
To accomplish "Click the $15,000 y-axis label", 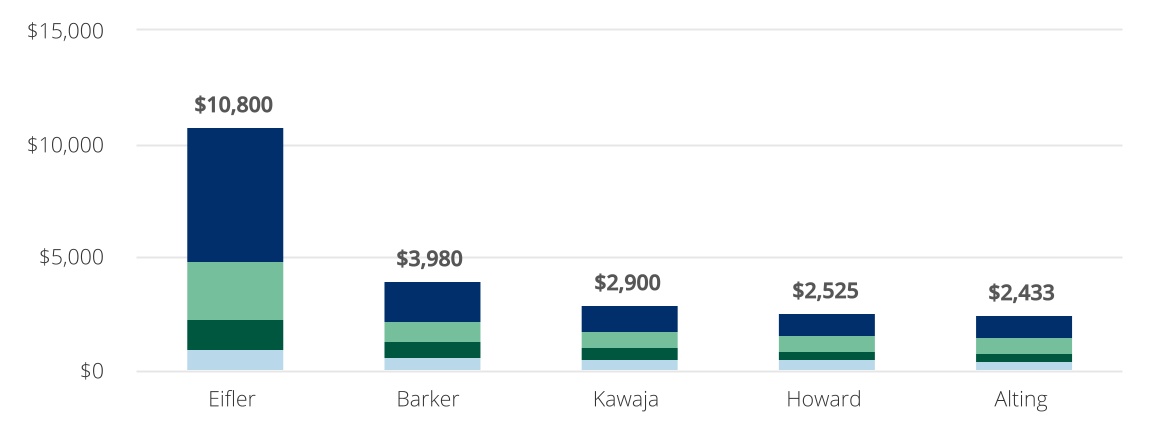I will coord(65,31).
